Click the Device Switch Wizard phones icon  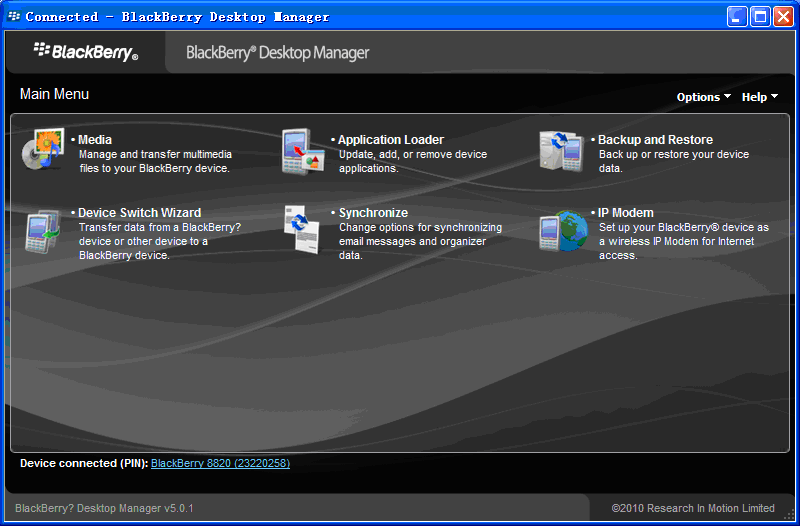(x=43, y=232)
